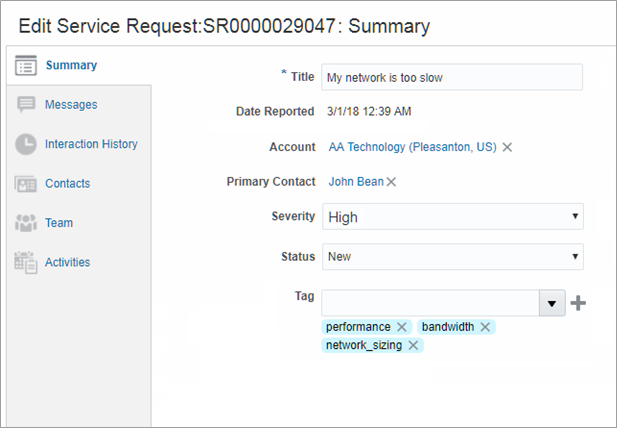Screen dimensions: 617x428
Task: Click the Interaction History clock icon
Action: (26, 144)
